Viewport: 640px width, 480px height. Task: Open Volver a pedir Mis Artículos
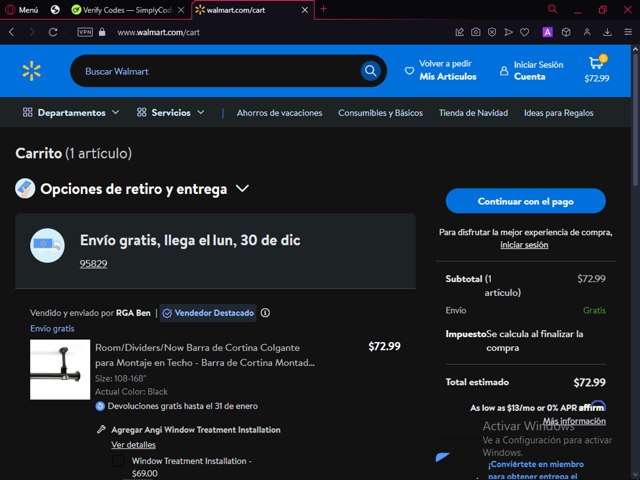click(x=440, y=70)
